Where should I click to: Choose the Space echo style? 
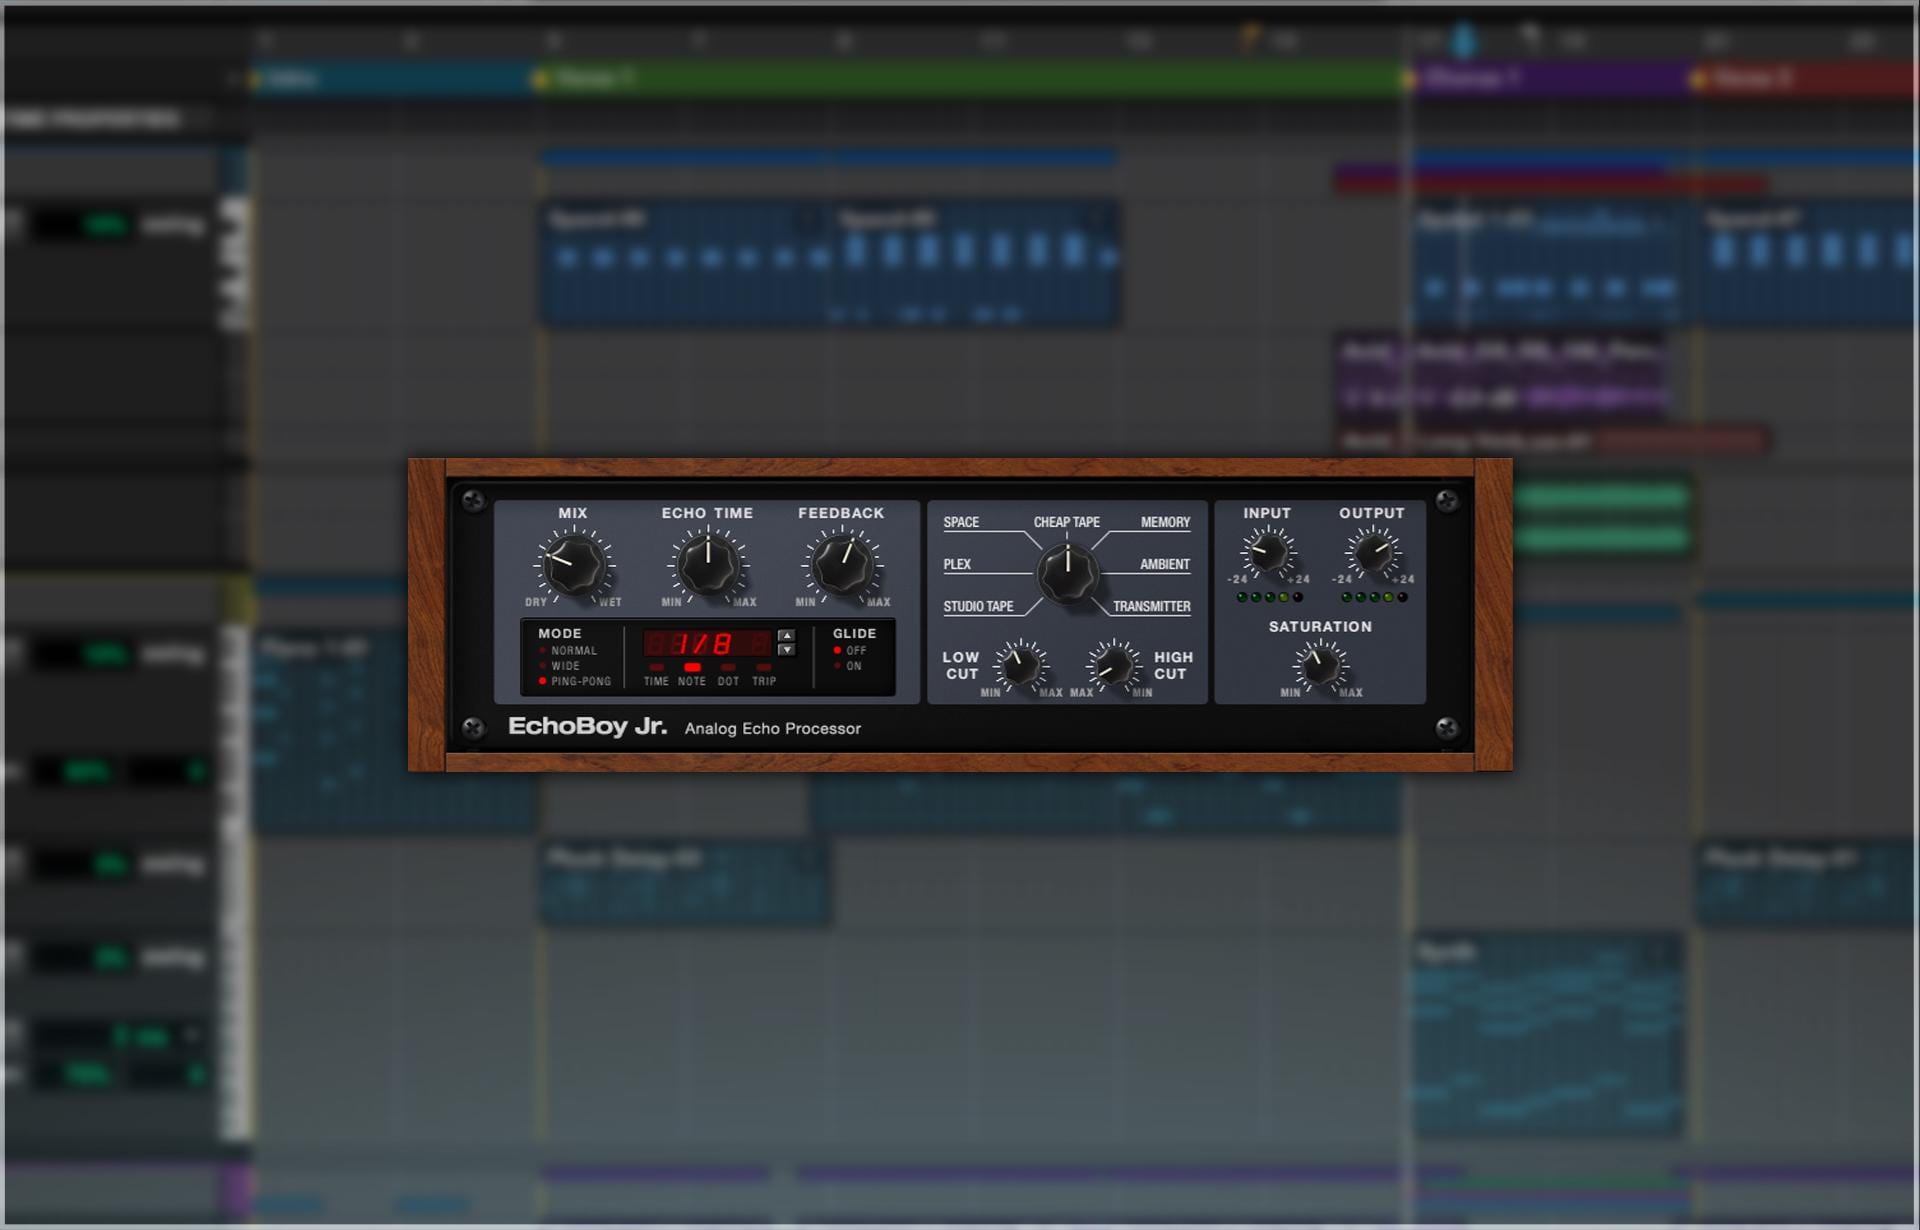961,522
